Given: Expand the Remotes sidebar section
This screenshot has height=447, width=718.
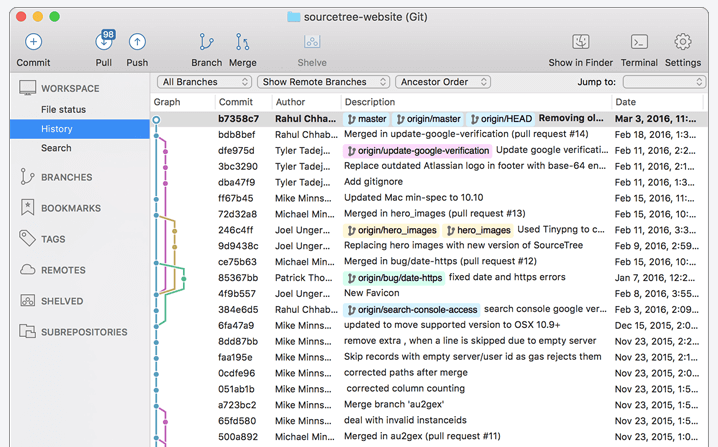Looking at the screenshot, I should 63,270.
